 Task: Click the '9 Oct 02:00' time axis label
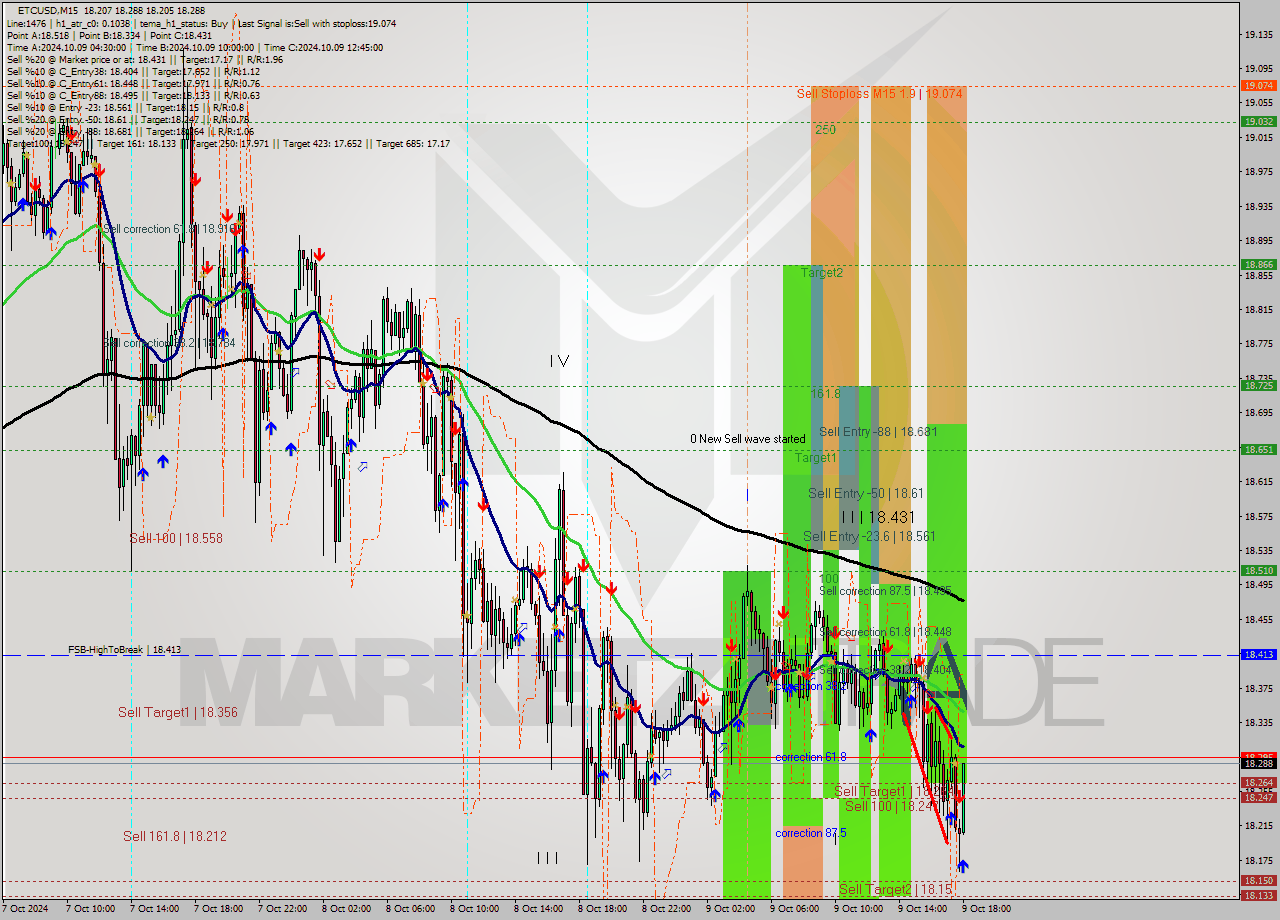coord(730,908)
